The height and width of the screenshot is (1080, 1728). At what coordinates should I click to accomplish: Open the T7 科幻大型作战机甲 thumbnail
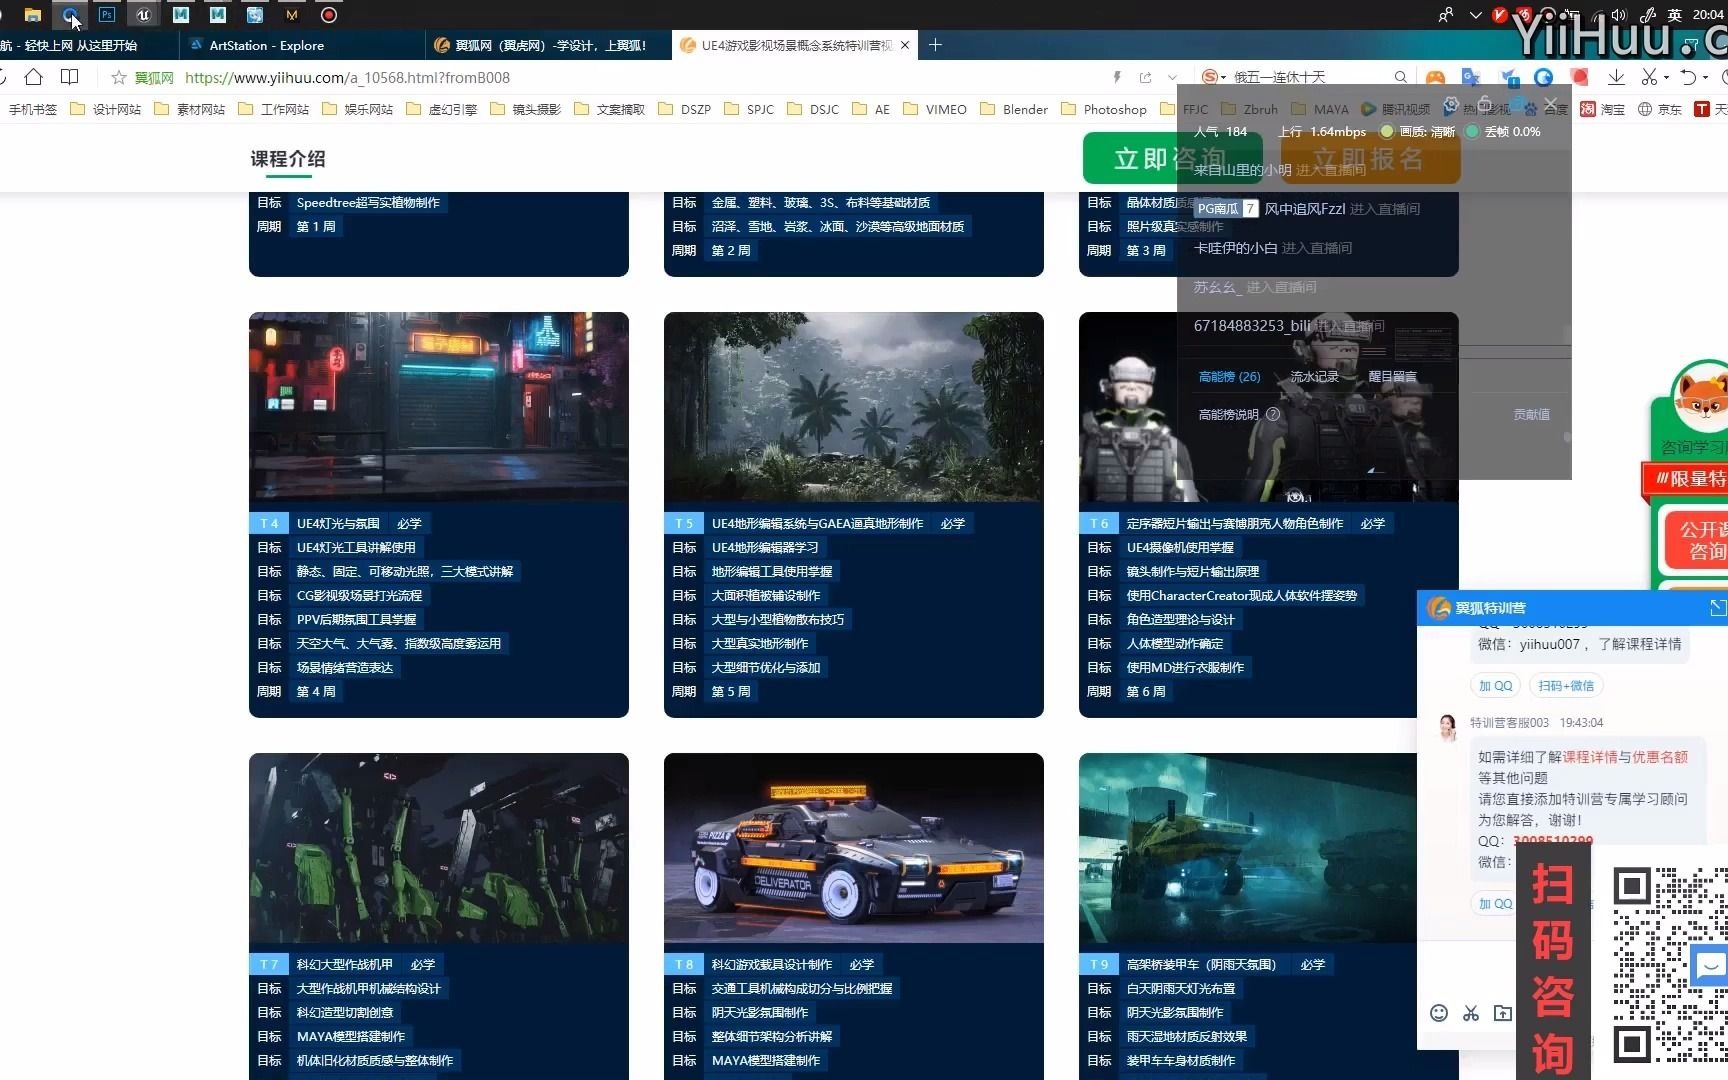coord(439,848)
